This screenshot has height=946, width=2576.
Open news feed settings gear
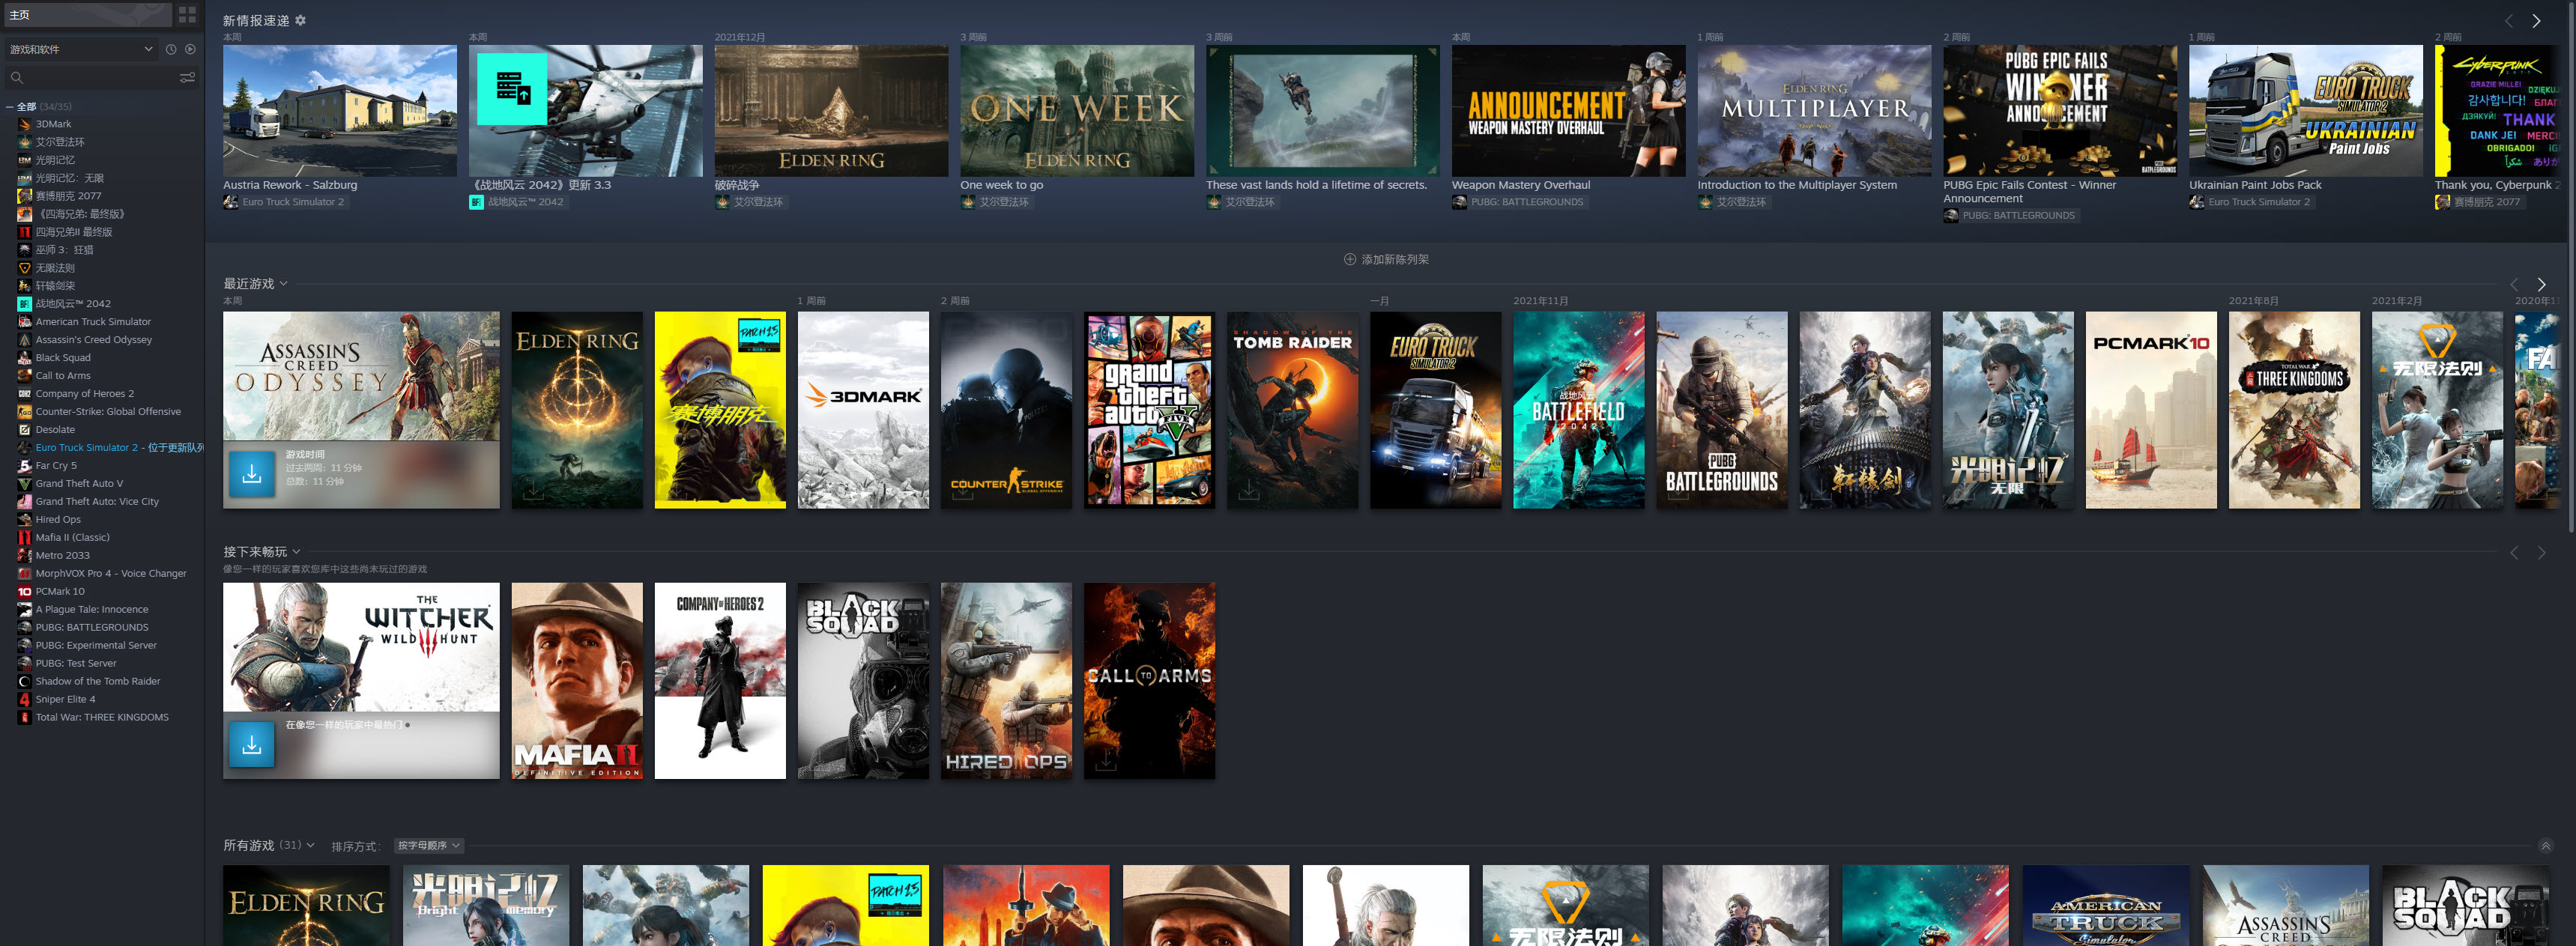click(x=301, y=20)
